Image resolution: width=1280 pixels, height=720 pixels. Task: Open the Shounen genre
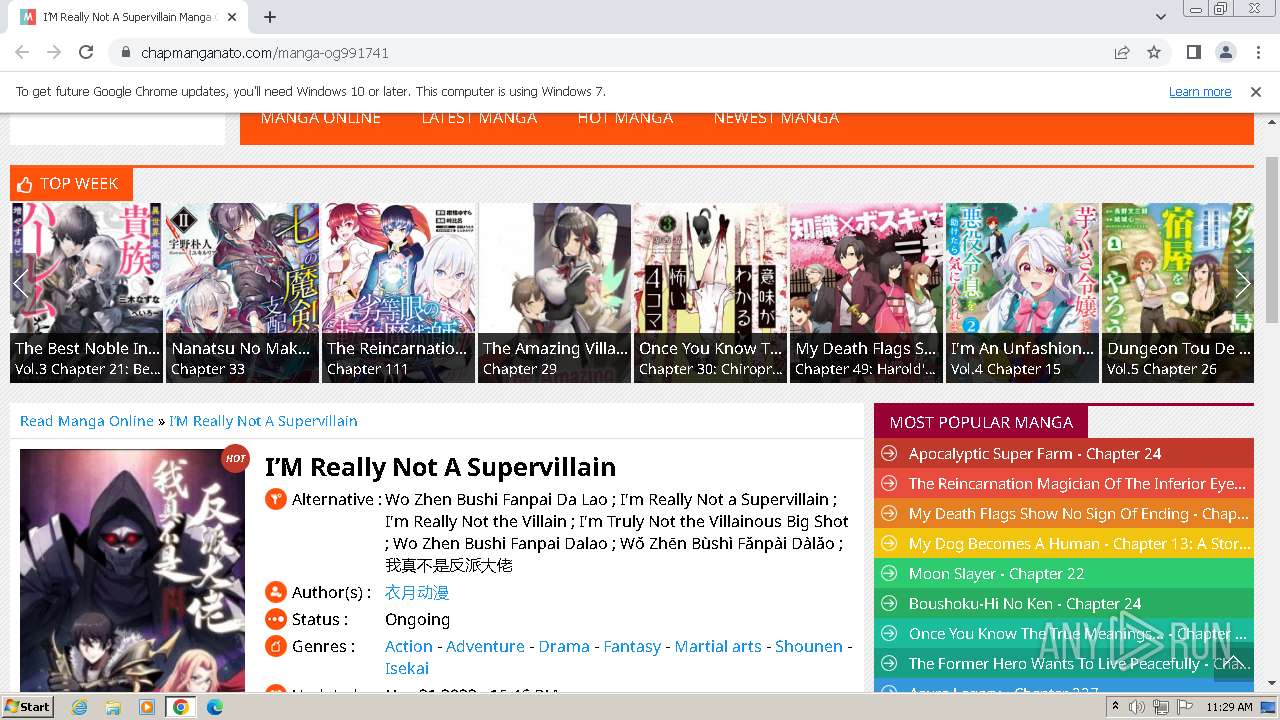tap(809, 647)
